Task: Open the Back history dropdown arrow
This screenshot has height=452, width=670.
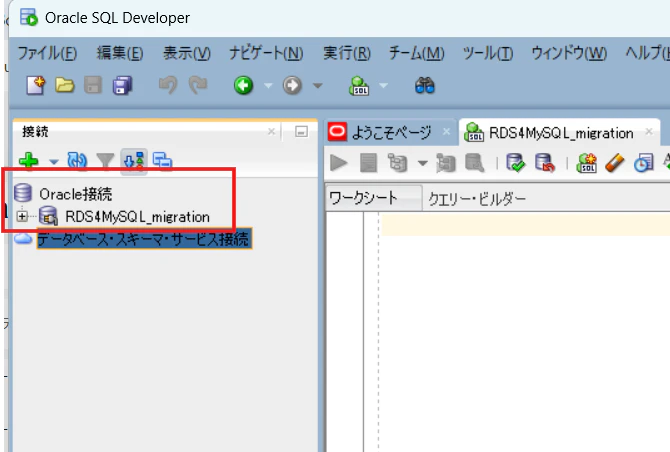Action: [x=268, y=85]
